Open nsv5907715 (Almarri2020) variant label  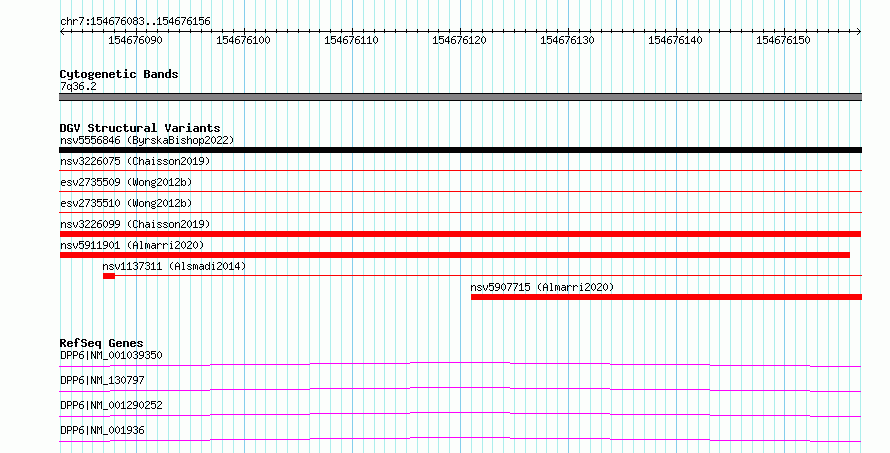(542, 287)
